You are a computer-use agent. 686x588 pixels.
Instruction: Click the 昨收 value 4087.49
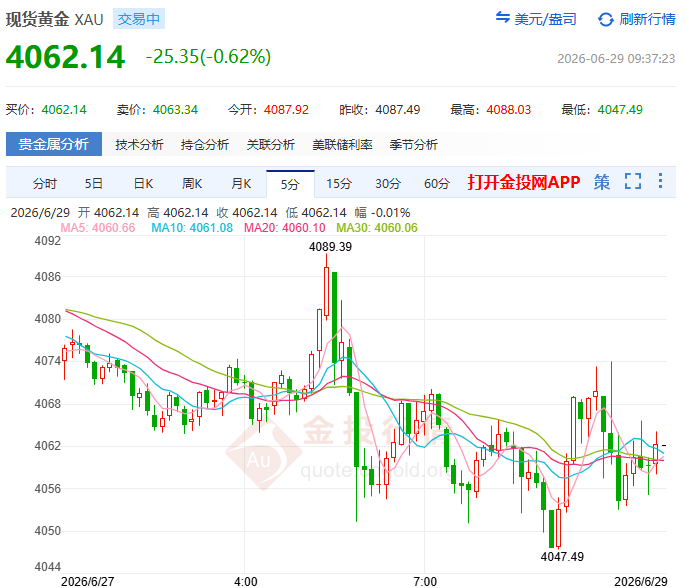click(x=398, y=109)
